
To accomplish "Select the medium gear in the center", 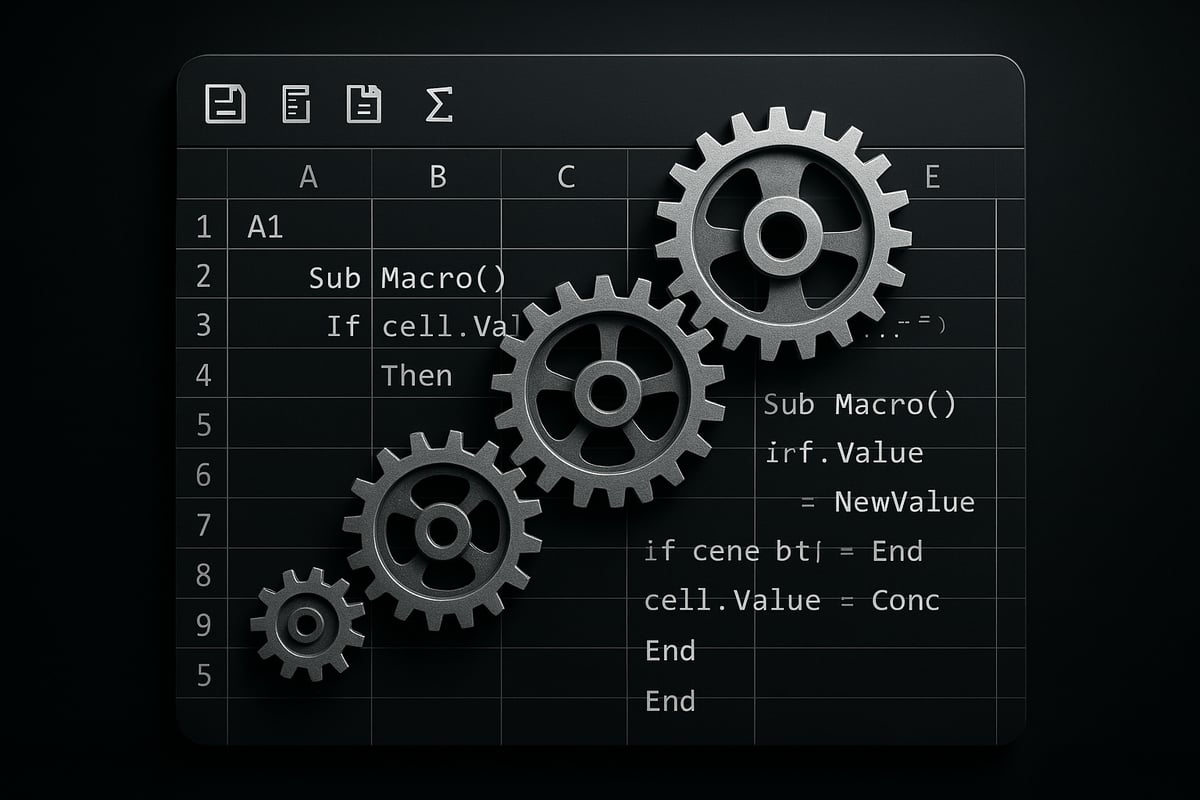I will point(600,390).
